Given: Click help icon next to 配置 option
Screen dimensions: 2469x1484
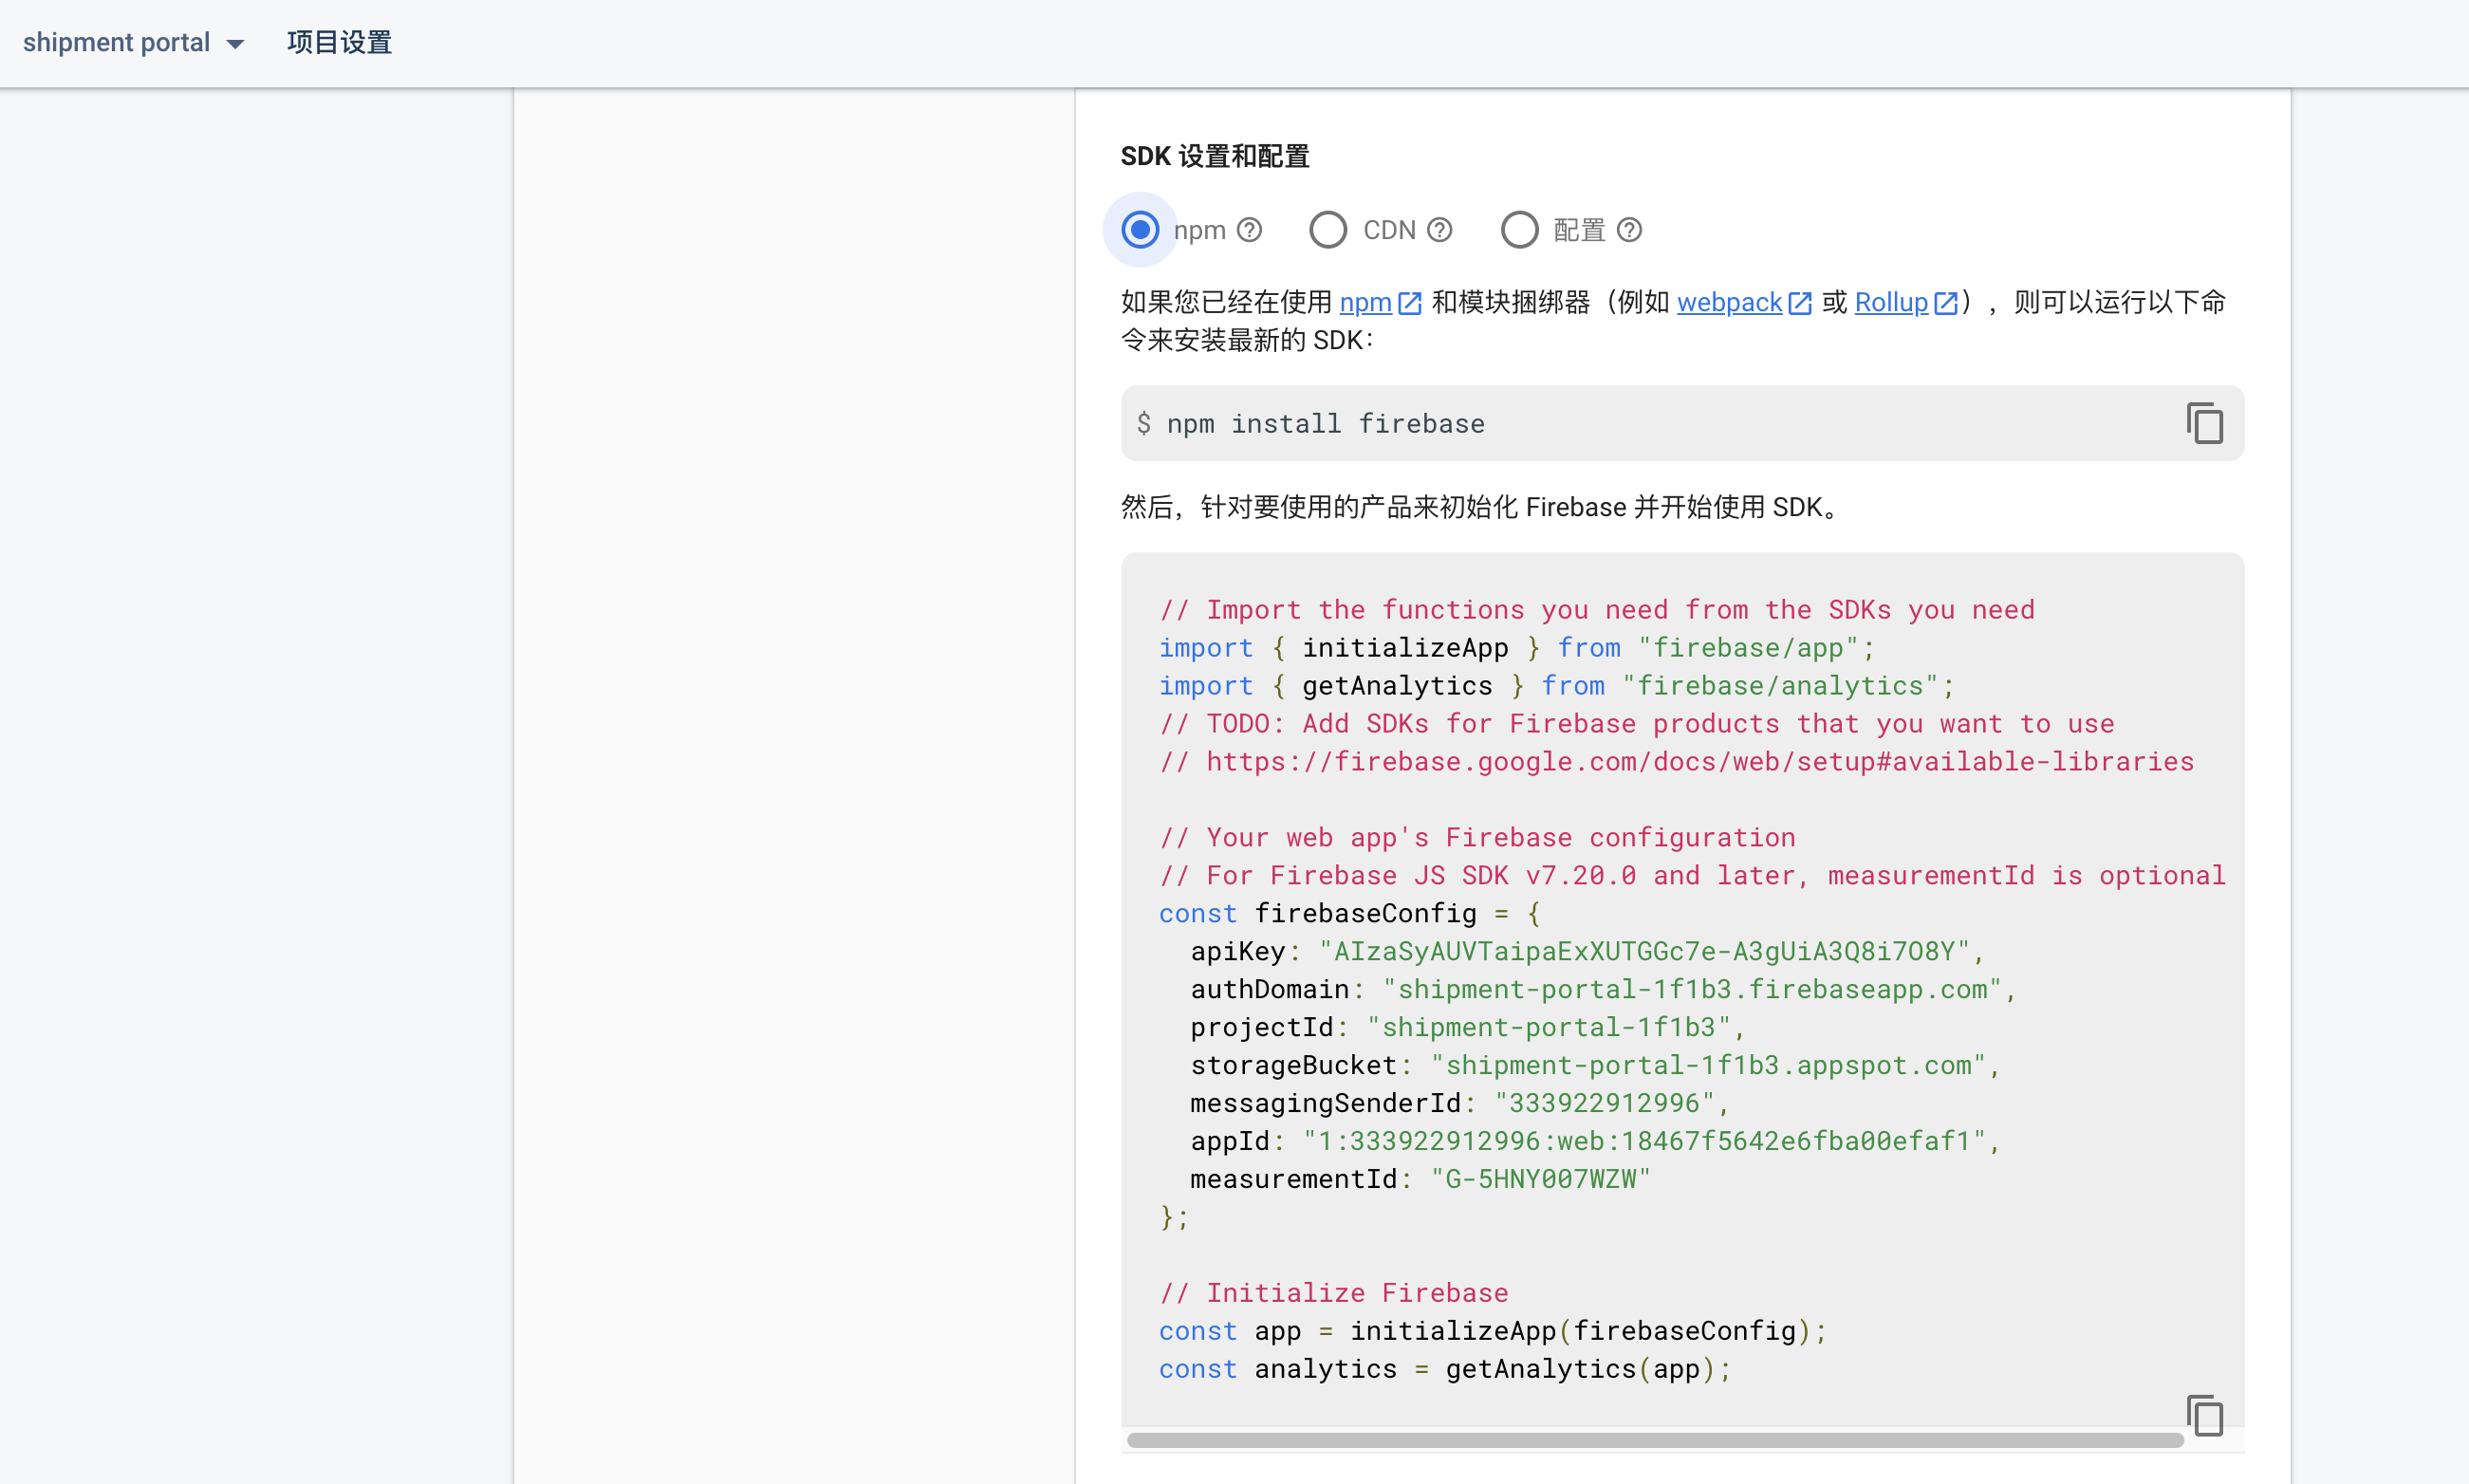Looking at the screenshot, I should click(x=1629, y=230).
